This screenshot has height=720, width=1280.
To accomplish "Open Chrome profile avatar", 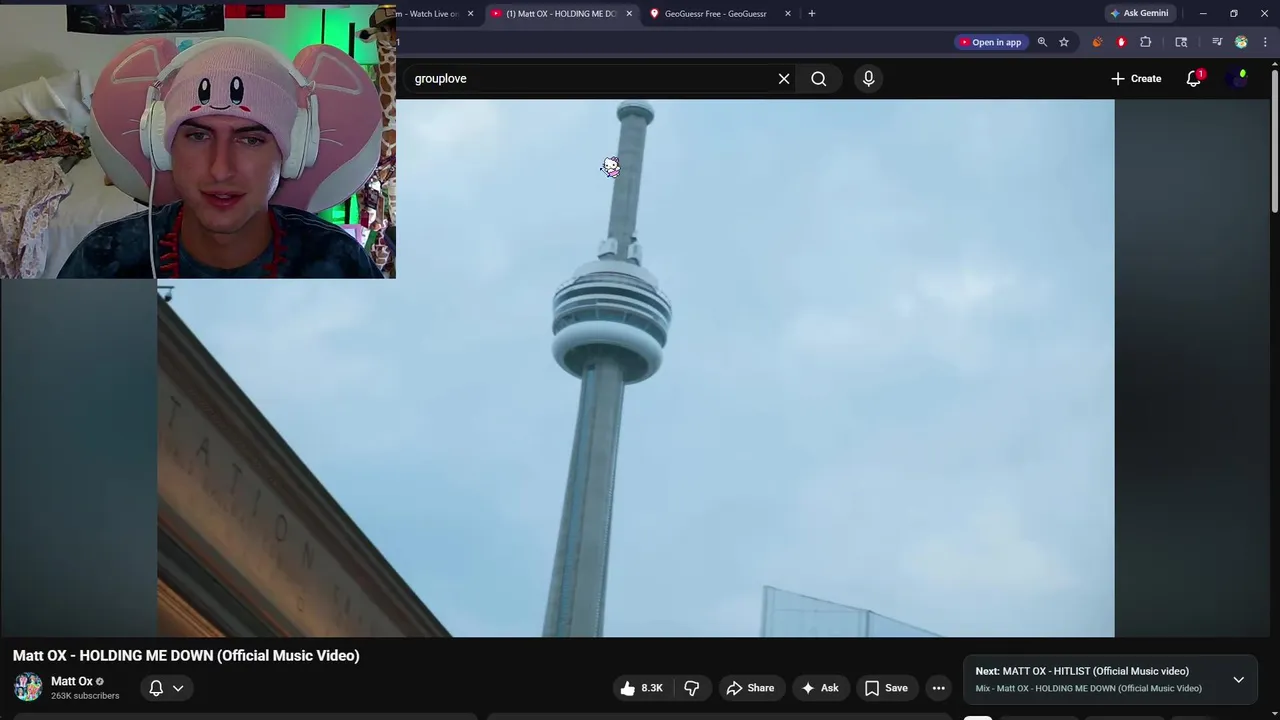I will [x=1241, y=42].
